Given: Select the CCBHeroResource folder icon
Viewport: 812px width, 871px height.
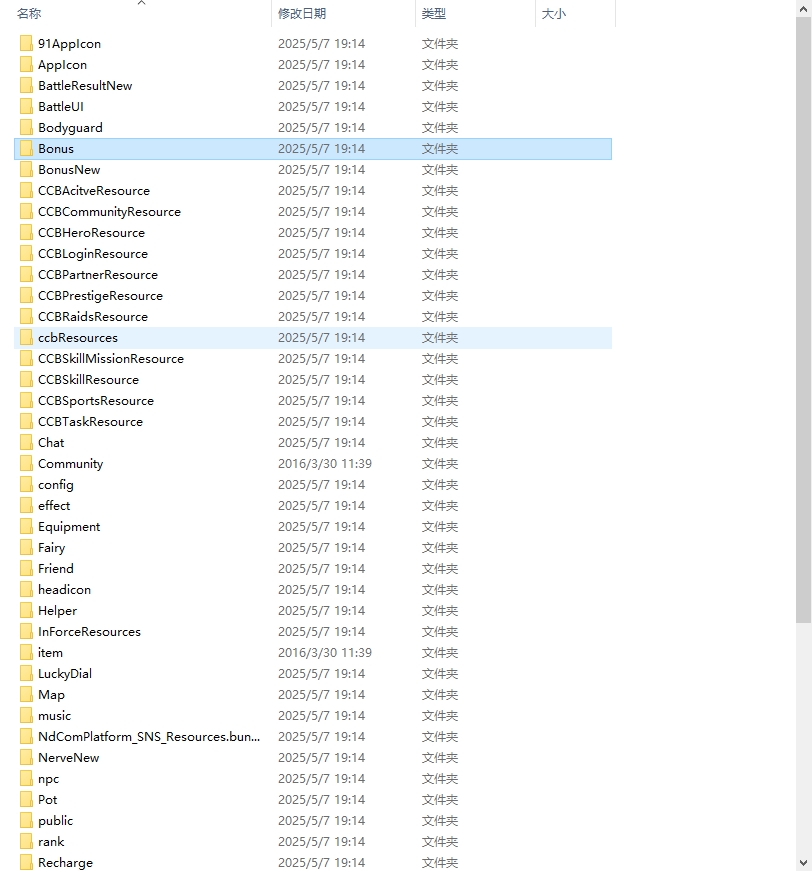Looking at the screenshot, I should click(26, 233).
